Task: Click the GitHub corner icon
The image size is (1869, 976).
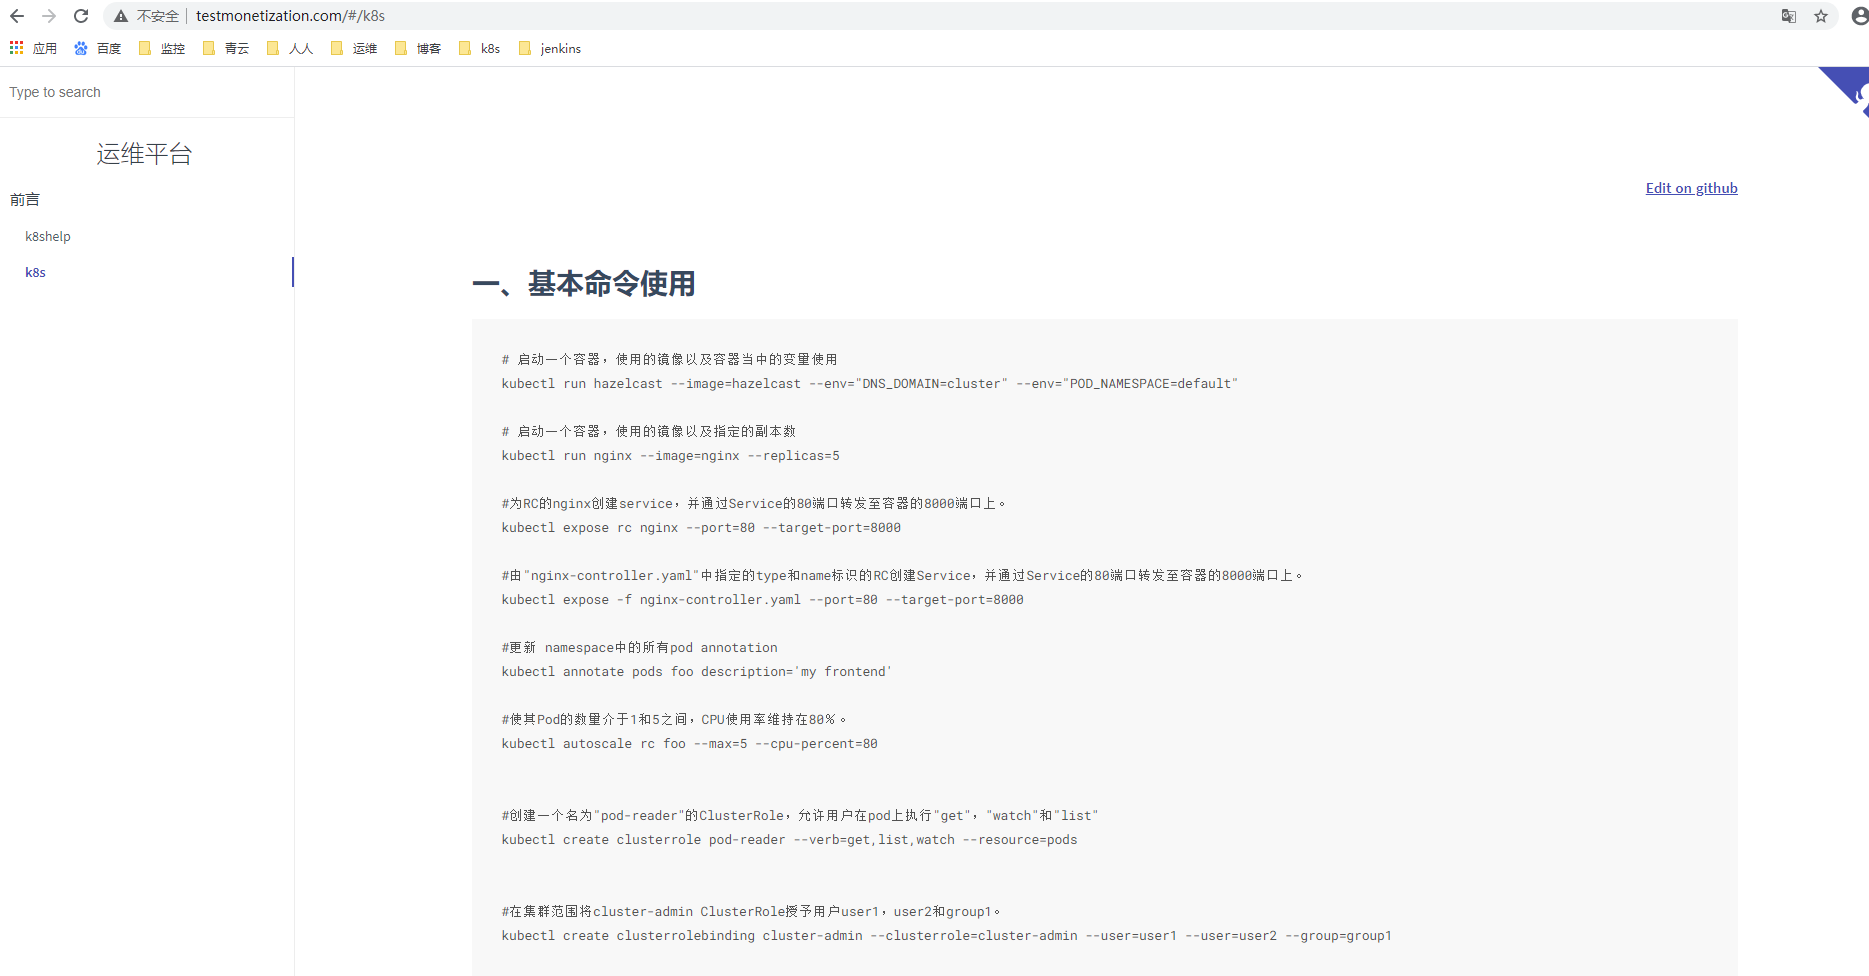Action: coord(1848,90)
